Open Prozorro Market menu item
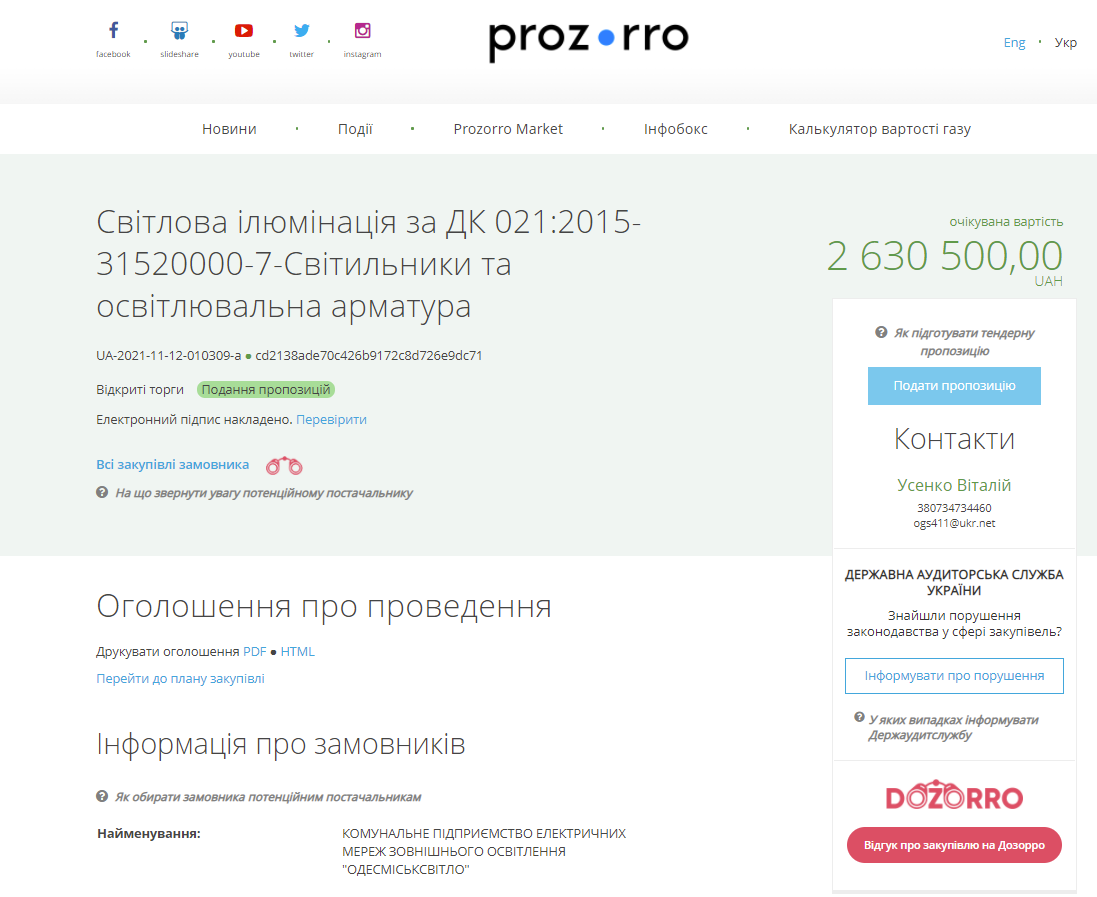Screen dimensions: 1097x897 click(x=508, y=129)
